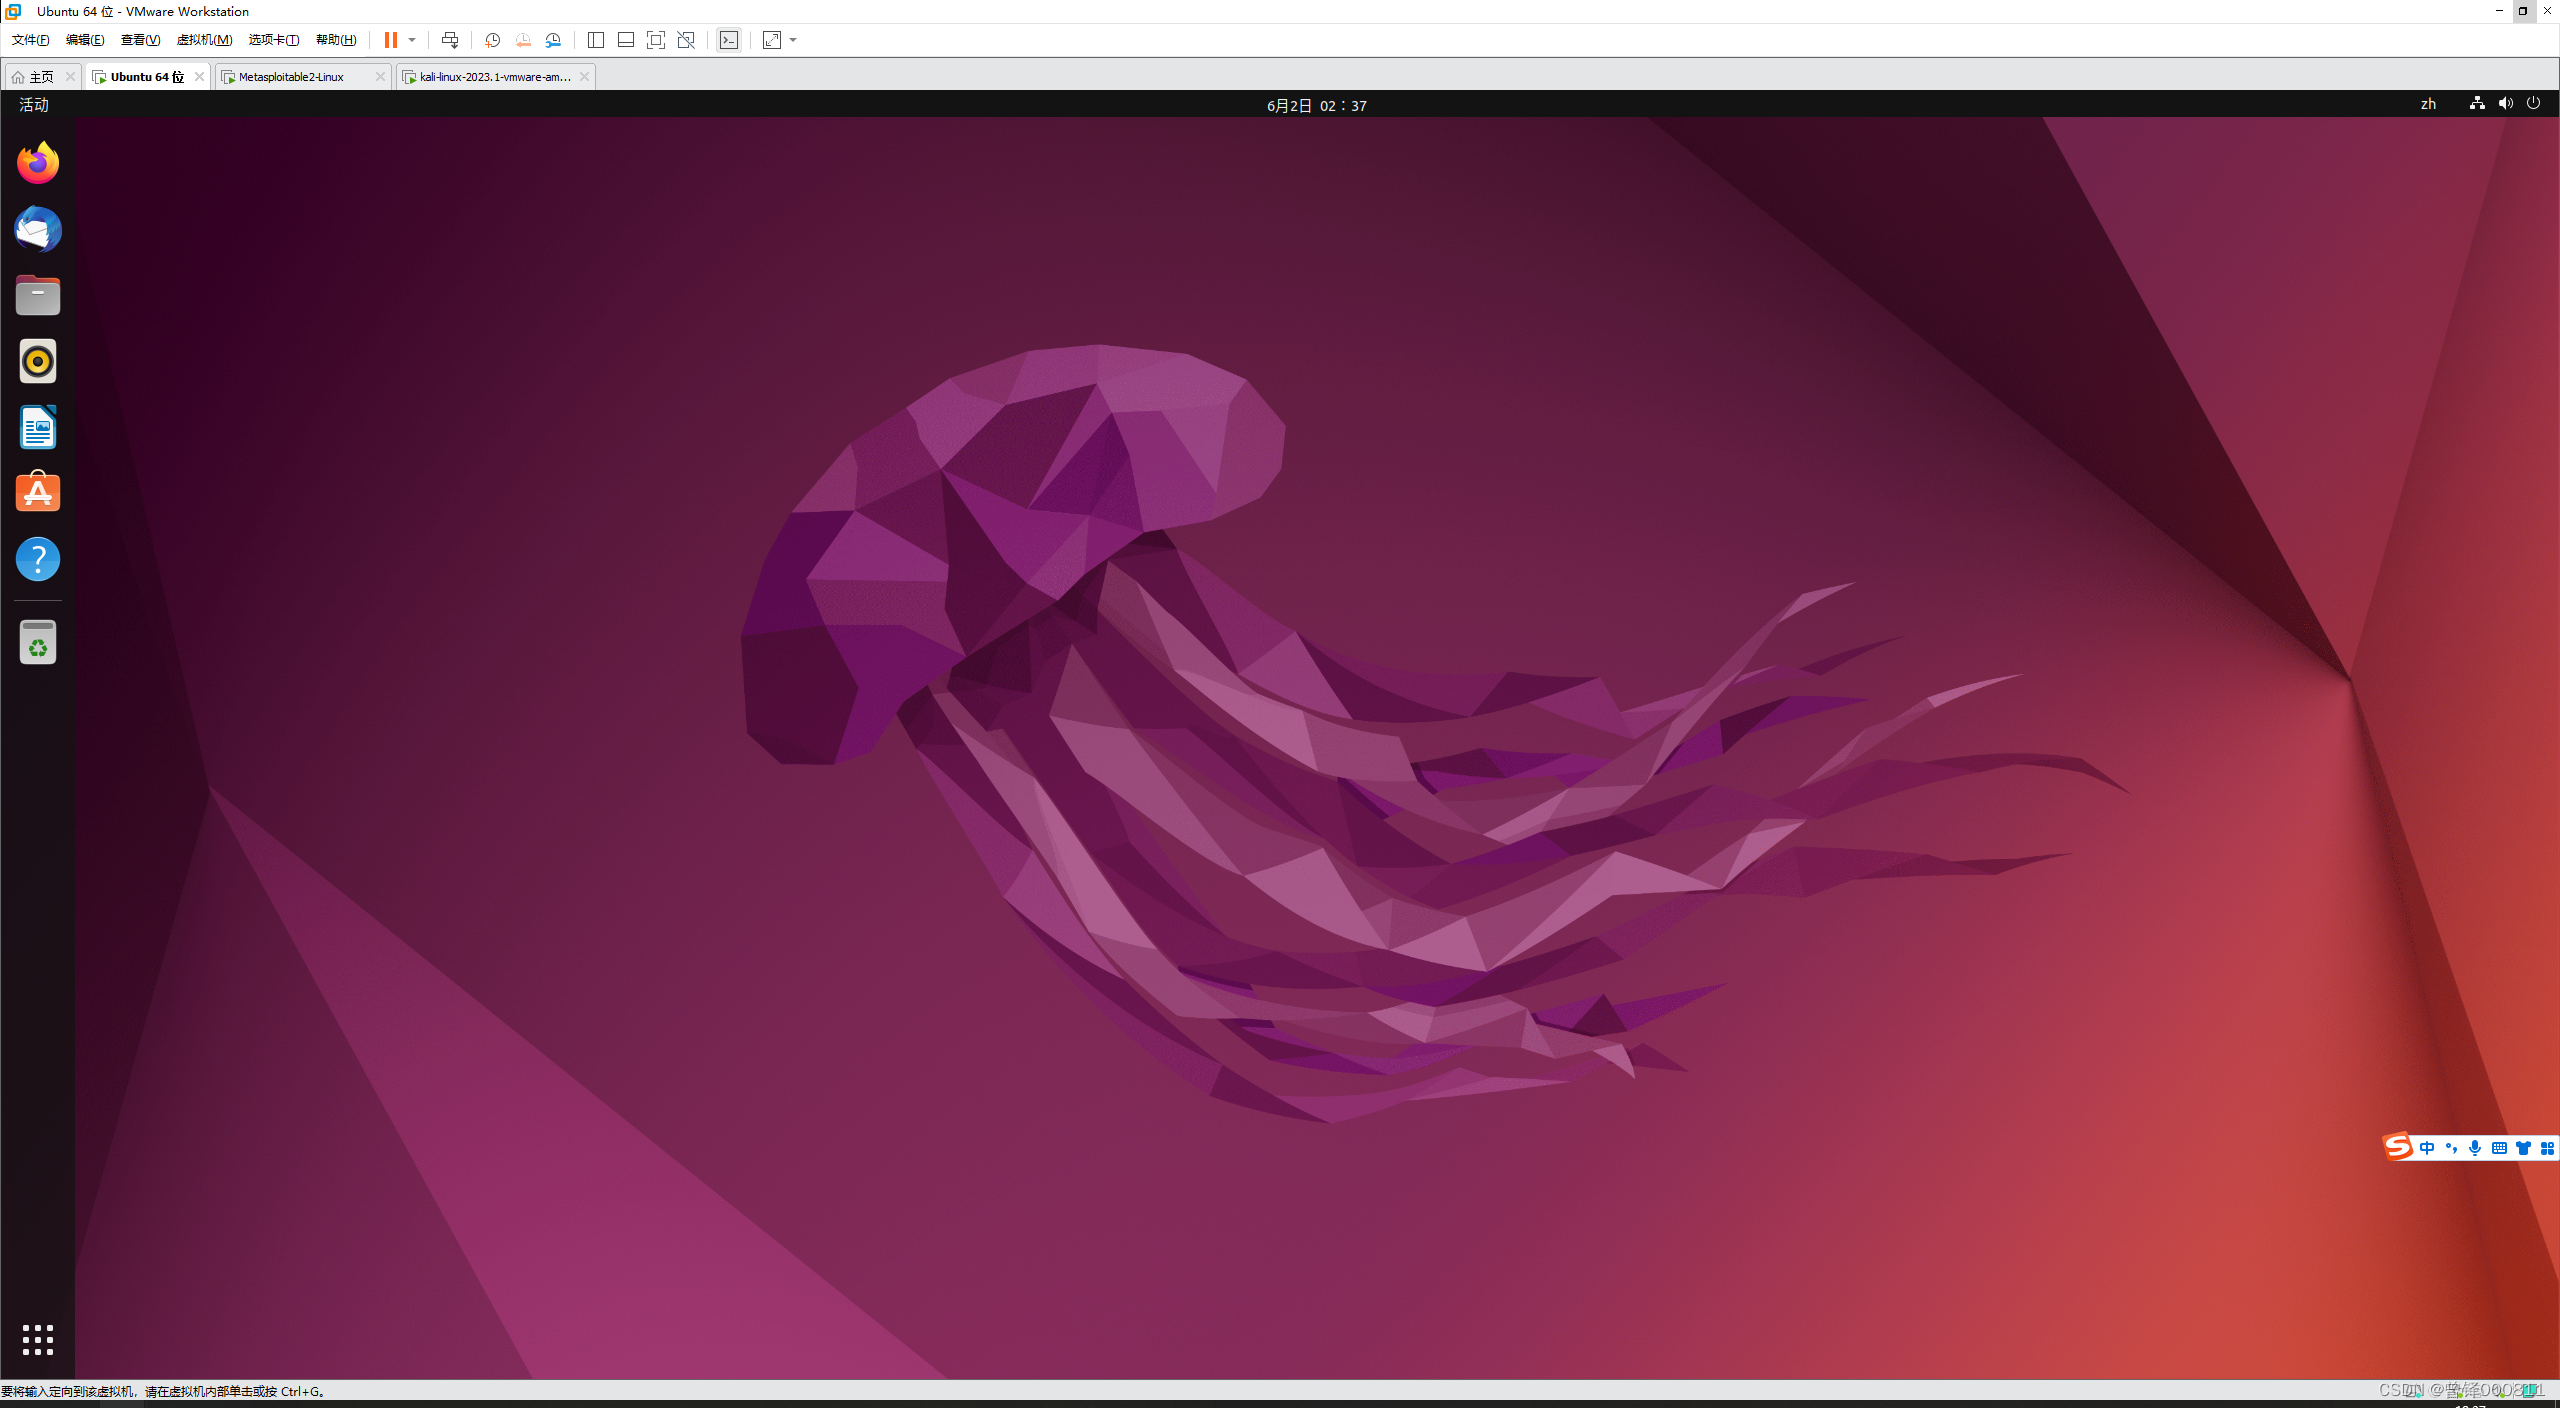The width and height of the screenshot is (2560, 1408).
Task: Toggle the library sidebar panel
Action: 596,40
